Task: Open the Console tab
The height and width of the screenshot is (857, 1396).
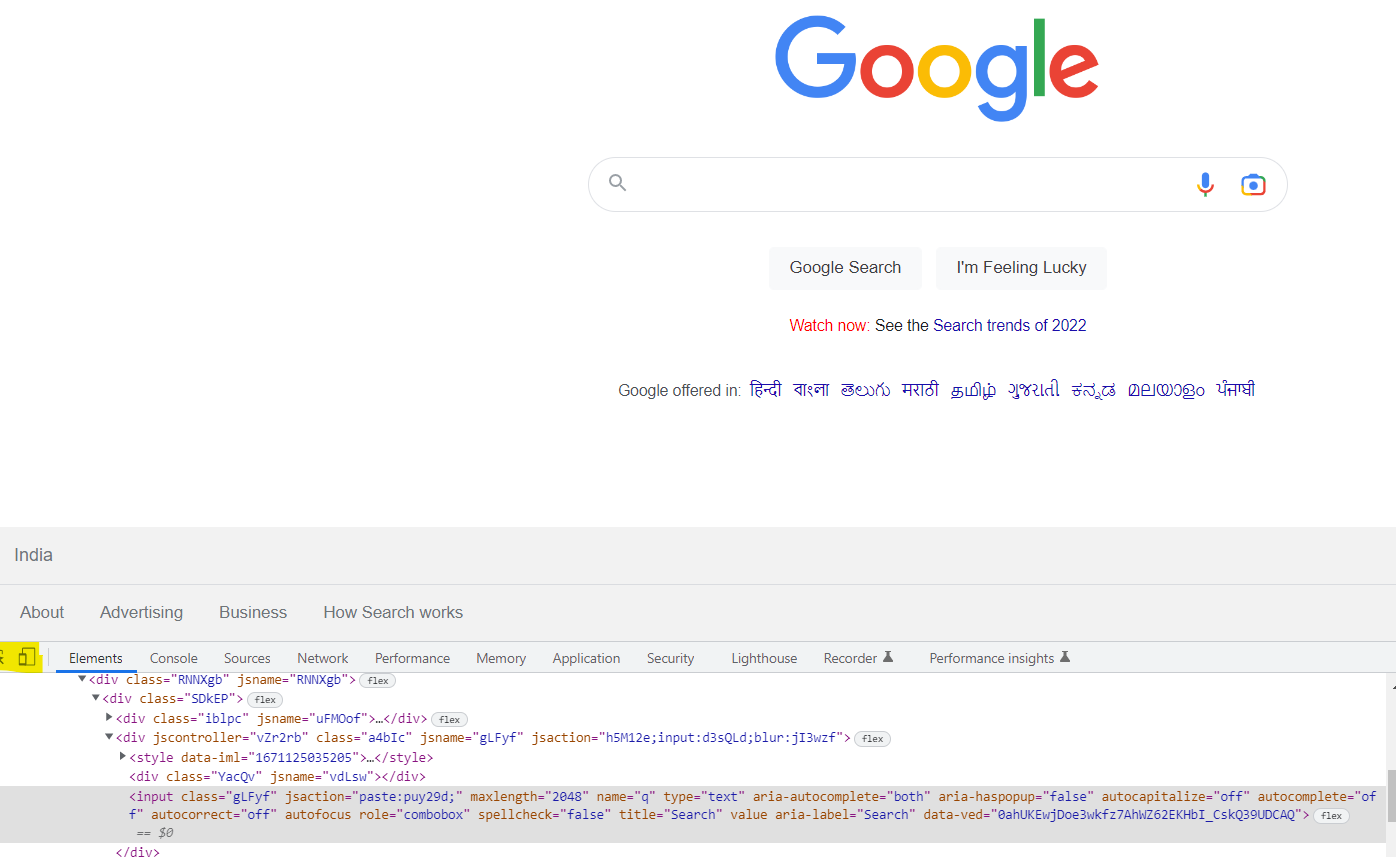Action: pos(174,658)
